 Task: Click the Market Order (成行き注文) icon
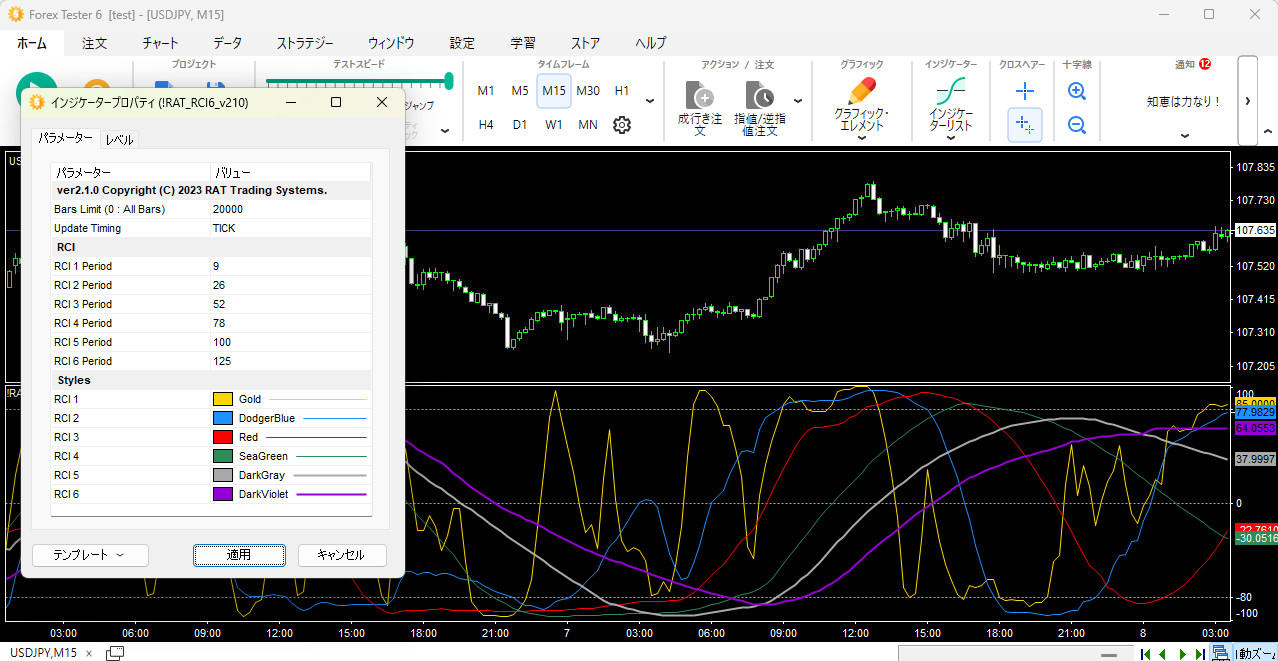coord(700,96)
